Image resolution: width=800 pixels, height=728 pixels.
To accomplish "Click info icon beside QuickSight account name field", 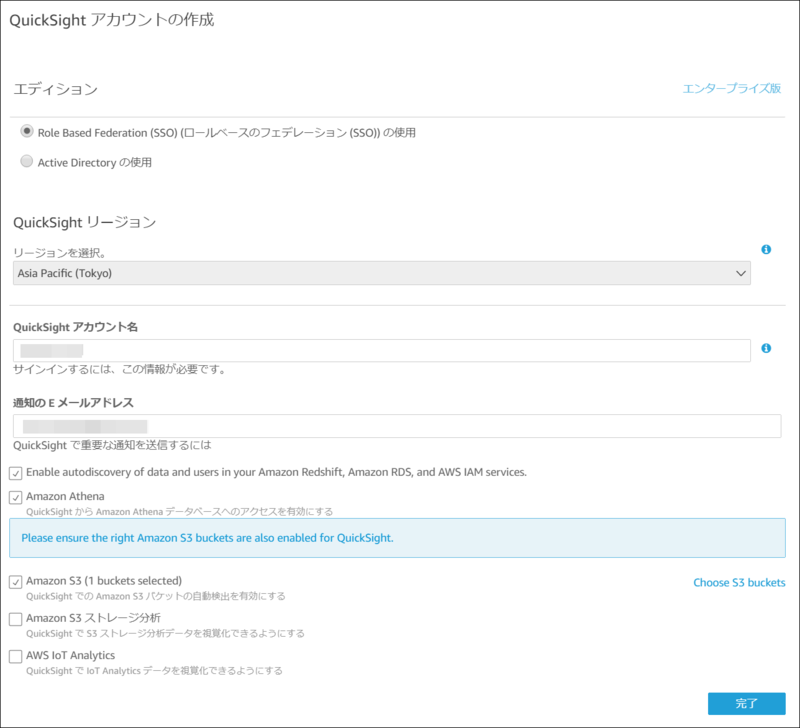I will pyautogui.click(x=766, y=348).
